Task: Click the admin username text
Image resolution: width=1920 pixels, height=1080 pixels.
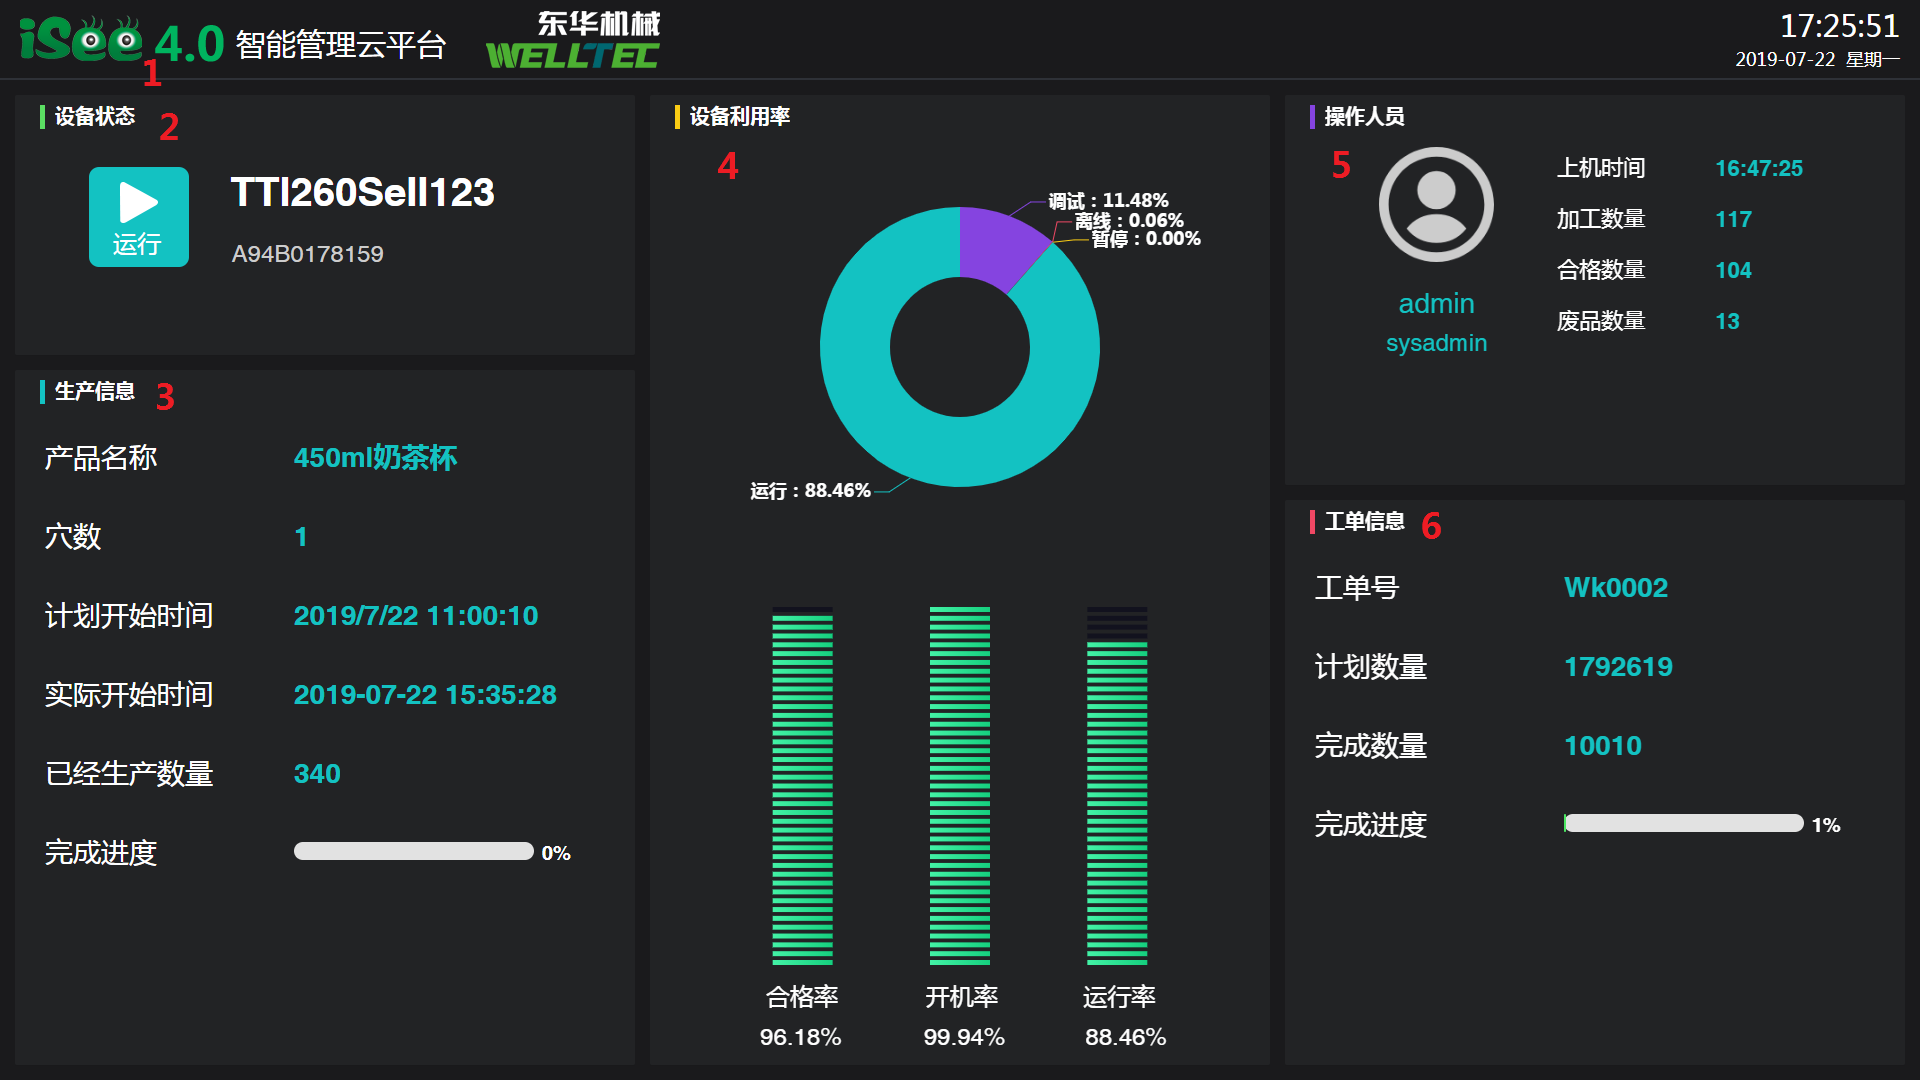Action: pos(1436,304)
